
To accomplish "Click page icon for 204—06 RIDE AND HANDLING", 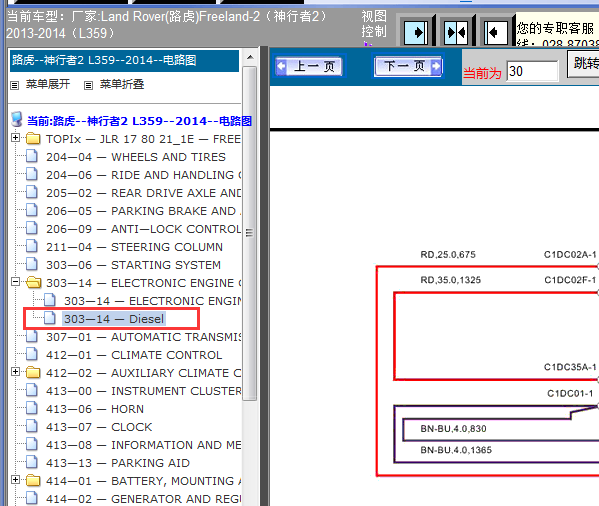I will (32, 174).
